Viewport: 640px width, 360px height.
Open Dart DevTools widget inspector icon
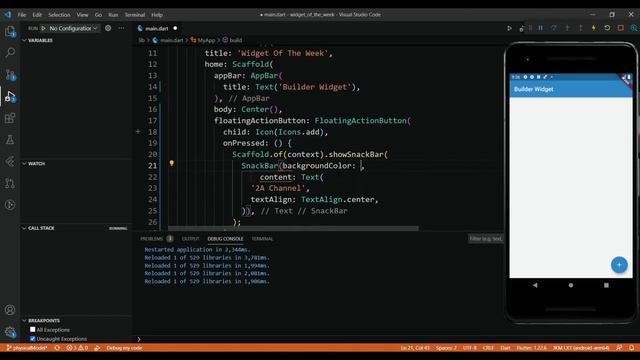click(634, 28)
